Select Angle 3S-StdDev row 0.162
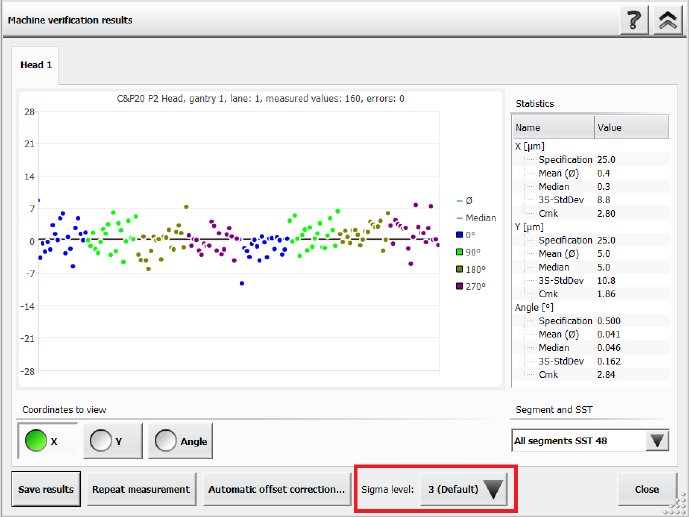Viewport: 689px width, 517px height. point(591,362)
